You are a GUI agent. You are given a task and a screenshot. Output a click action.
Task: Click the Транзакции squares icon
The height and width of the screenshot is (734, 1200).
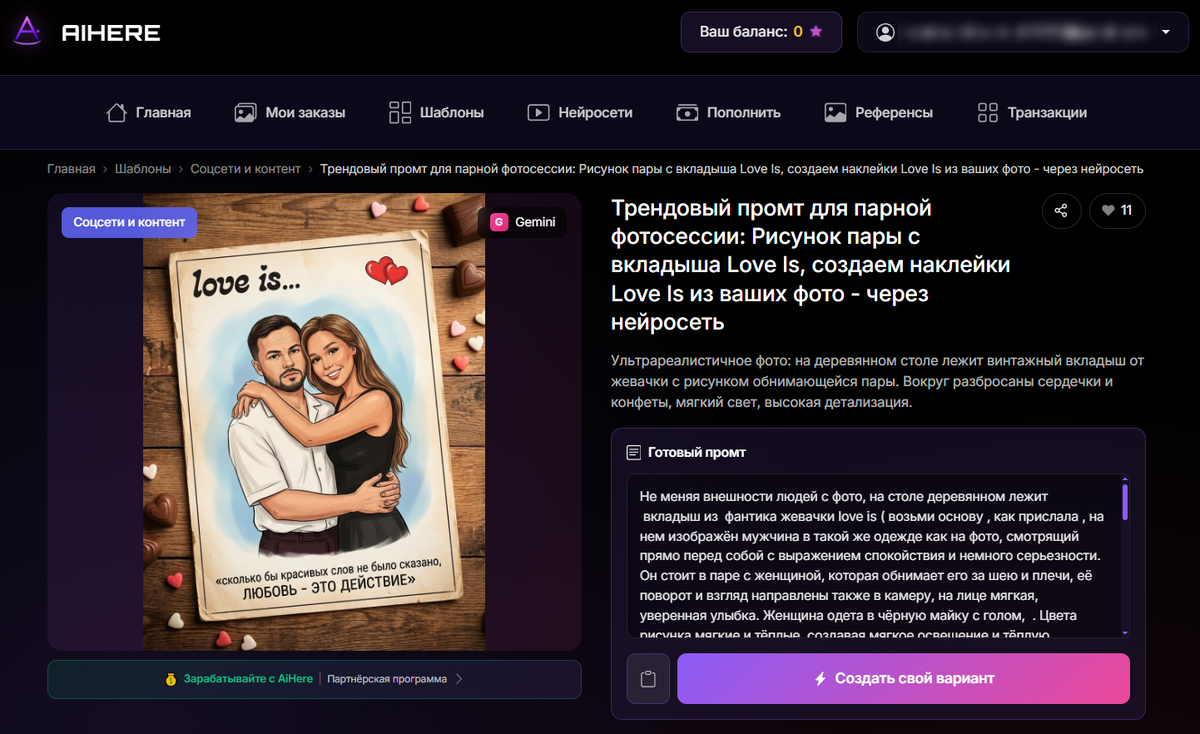[988, 112]
